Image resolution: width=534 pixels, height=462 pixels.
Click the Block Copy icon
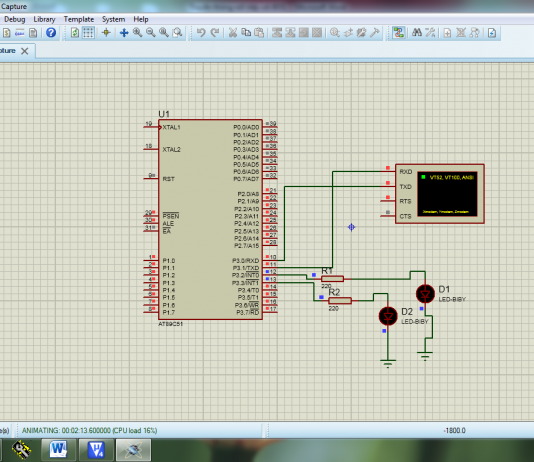coord(277,33)
